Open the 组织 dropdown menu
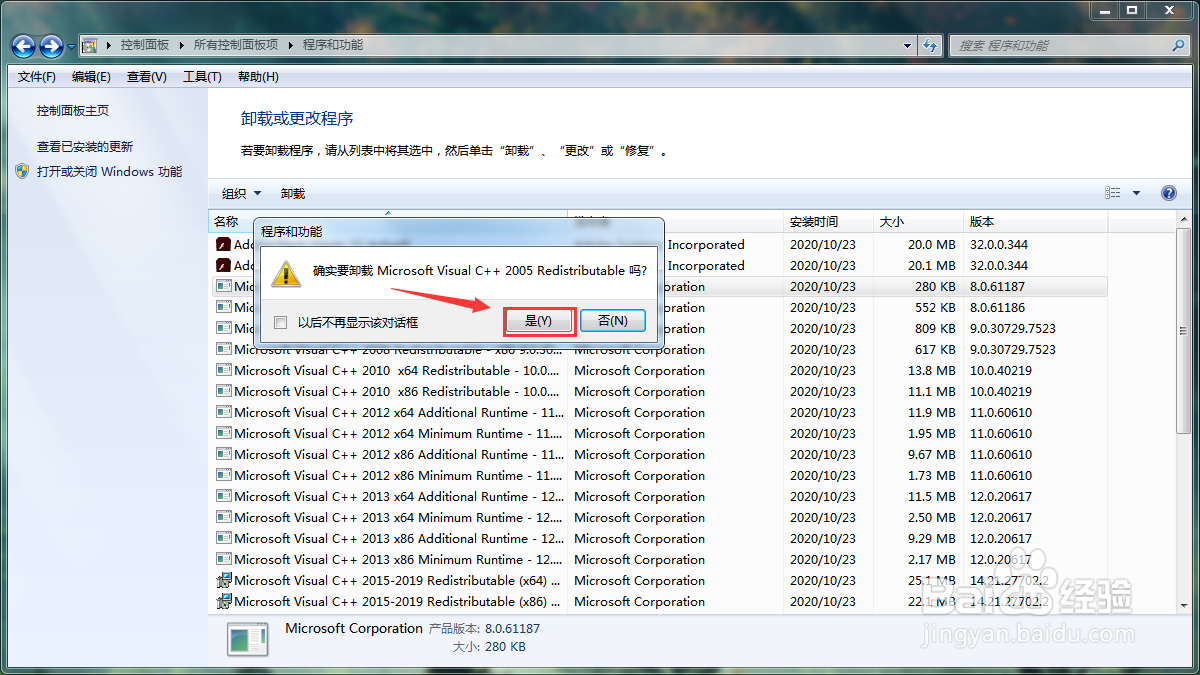1200x675 pixels. [x=243, y=192]
